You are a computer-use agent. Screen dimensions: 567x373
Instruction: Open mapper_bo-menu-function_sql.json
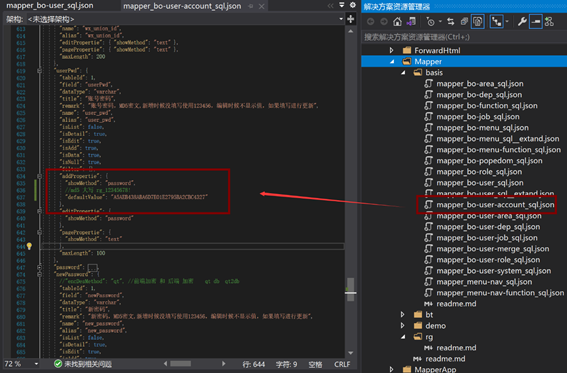click(x=498, y=150)
